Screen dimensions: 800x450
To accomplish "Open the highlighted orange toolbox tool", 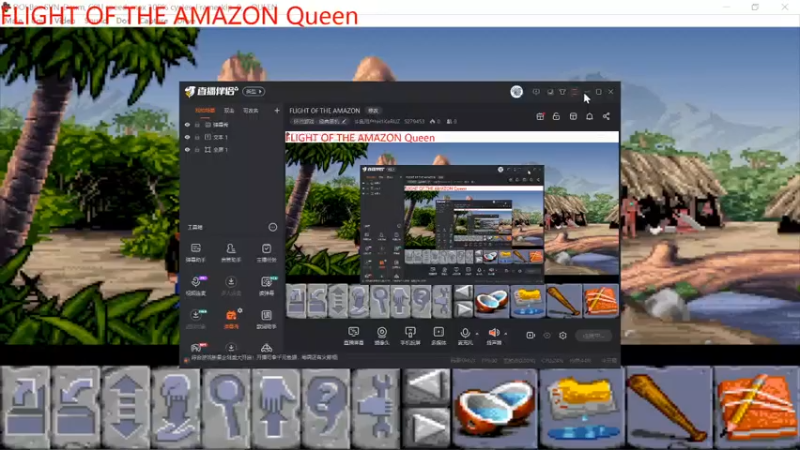I will pos(231,318).
